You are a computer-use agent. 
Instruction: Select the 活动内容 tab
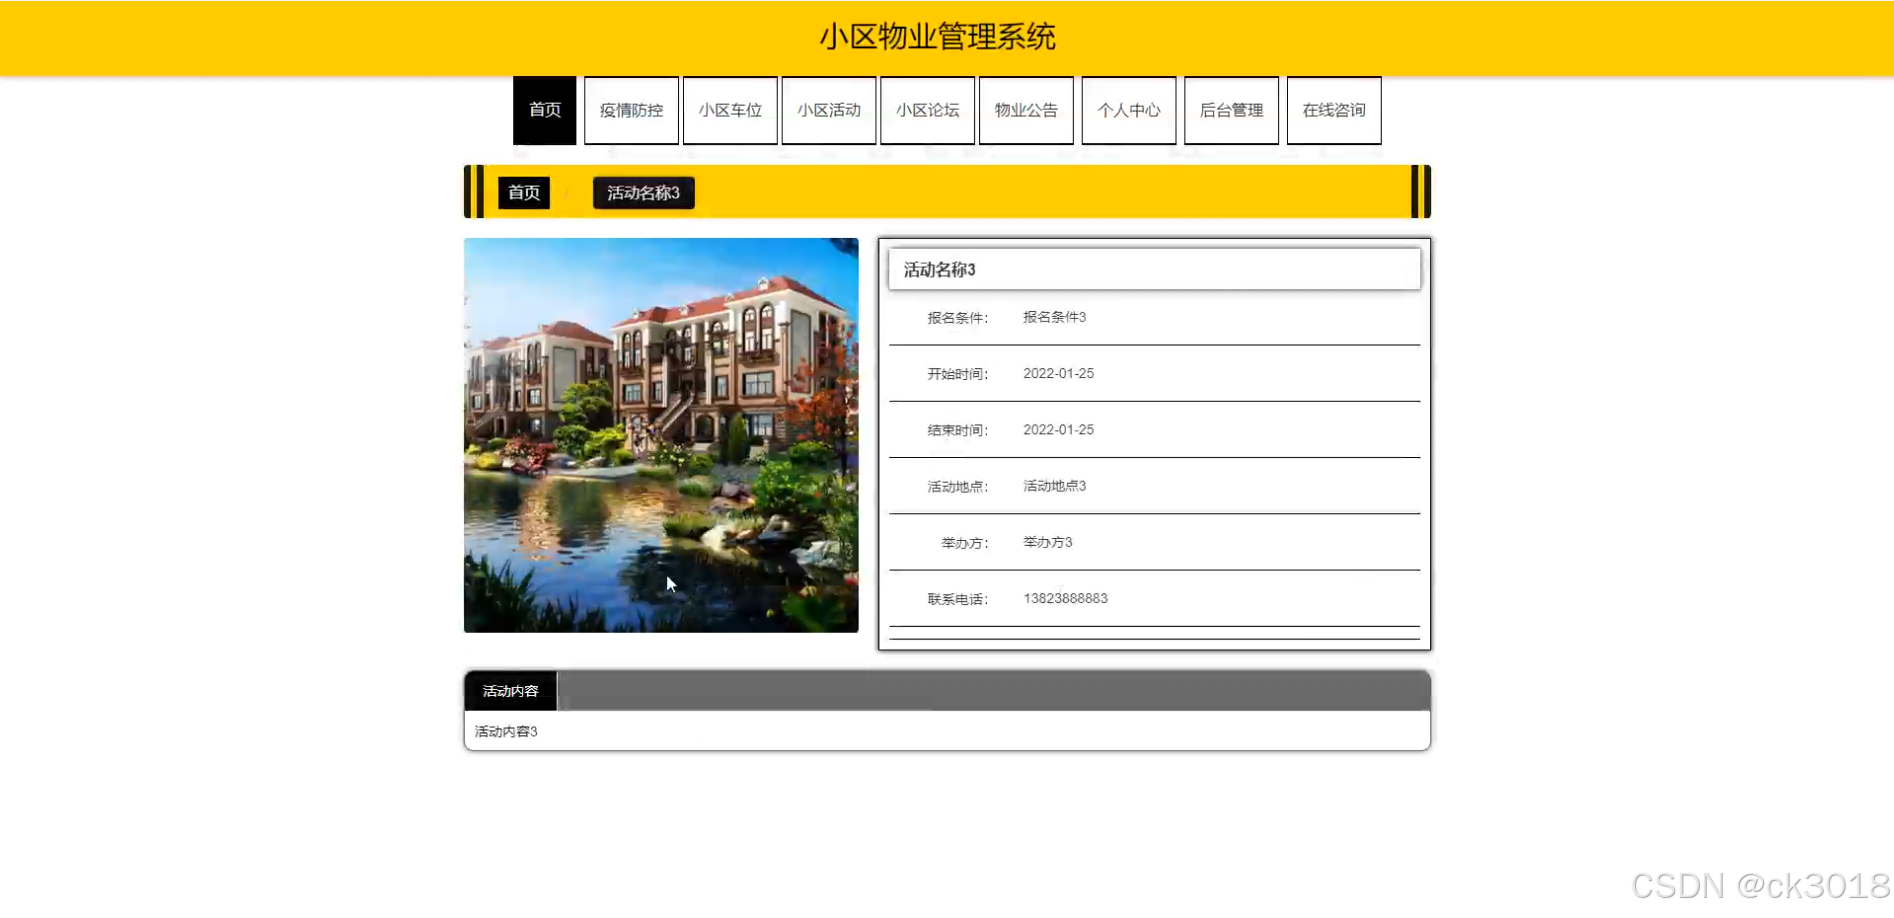click(x=510, y=691)
